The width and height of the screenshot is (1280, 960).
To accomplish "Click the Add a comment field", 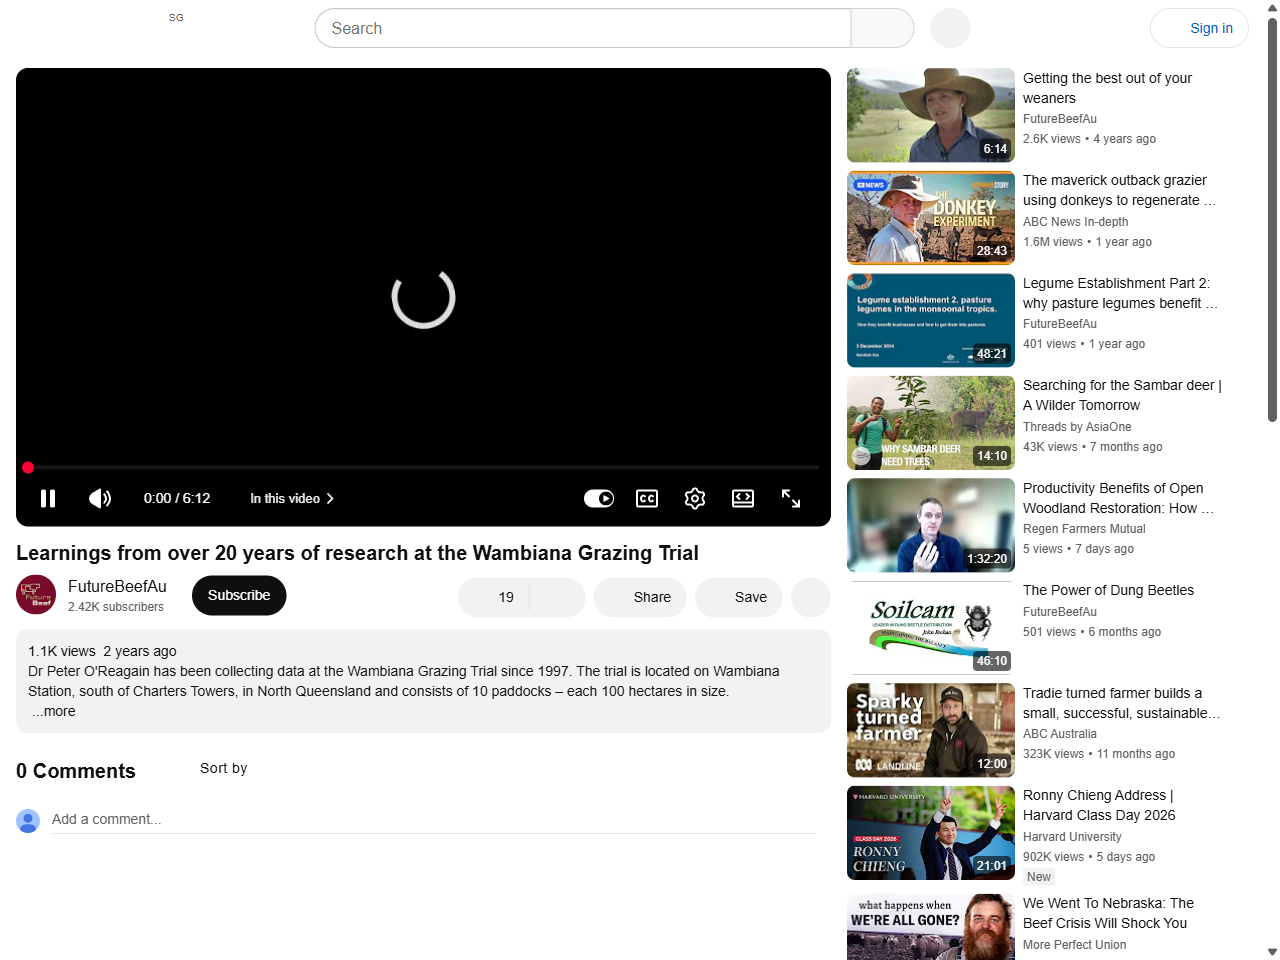I will coord(433,819).
